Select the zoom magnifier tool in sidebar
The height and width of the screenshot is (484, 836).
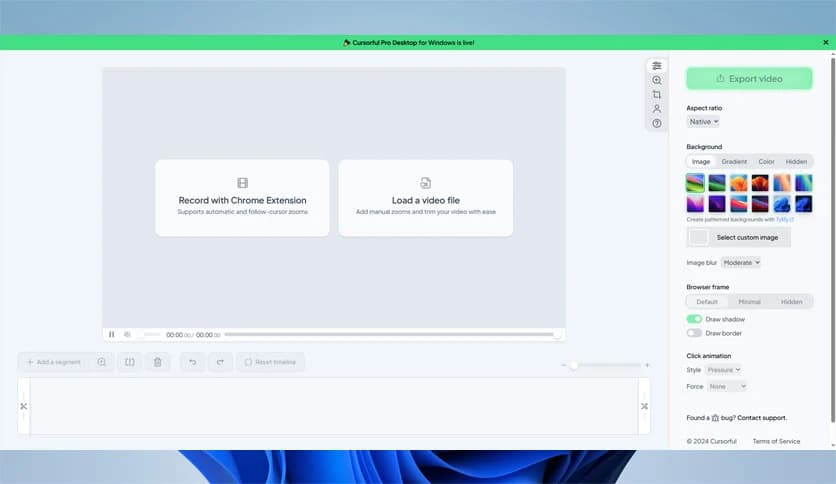[x=657, y=80]
